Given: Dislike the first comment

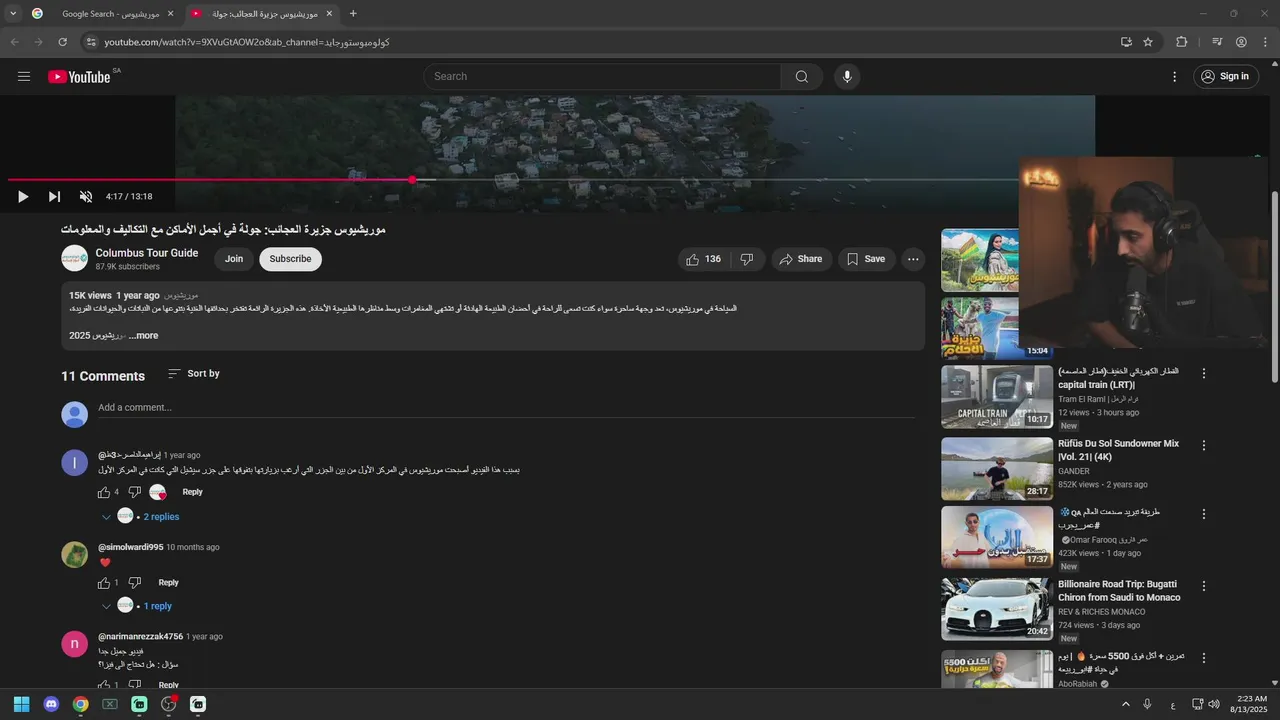Looking at the screenshot, I should [x=135, y=492].
